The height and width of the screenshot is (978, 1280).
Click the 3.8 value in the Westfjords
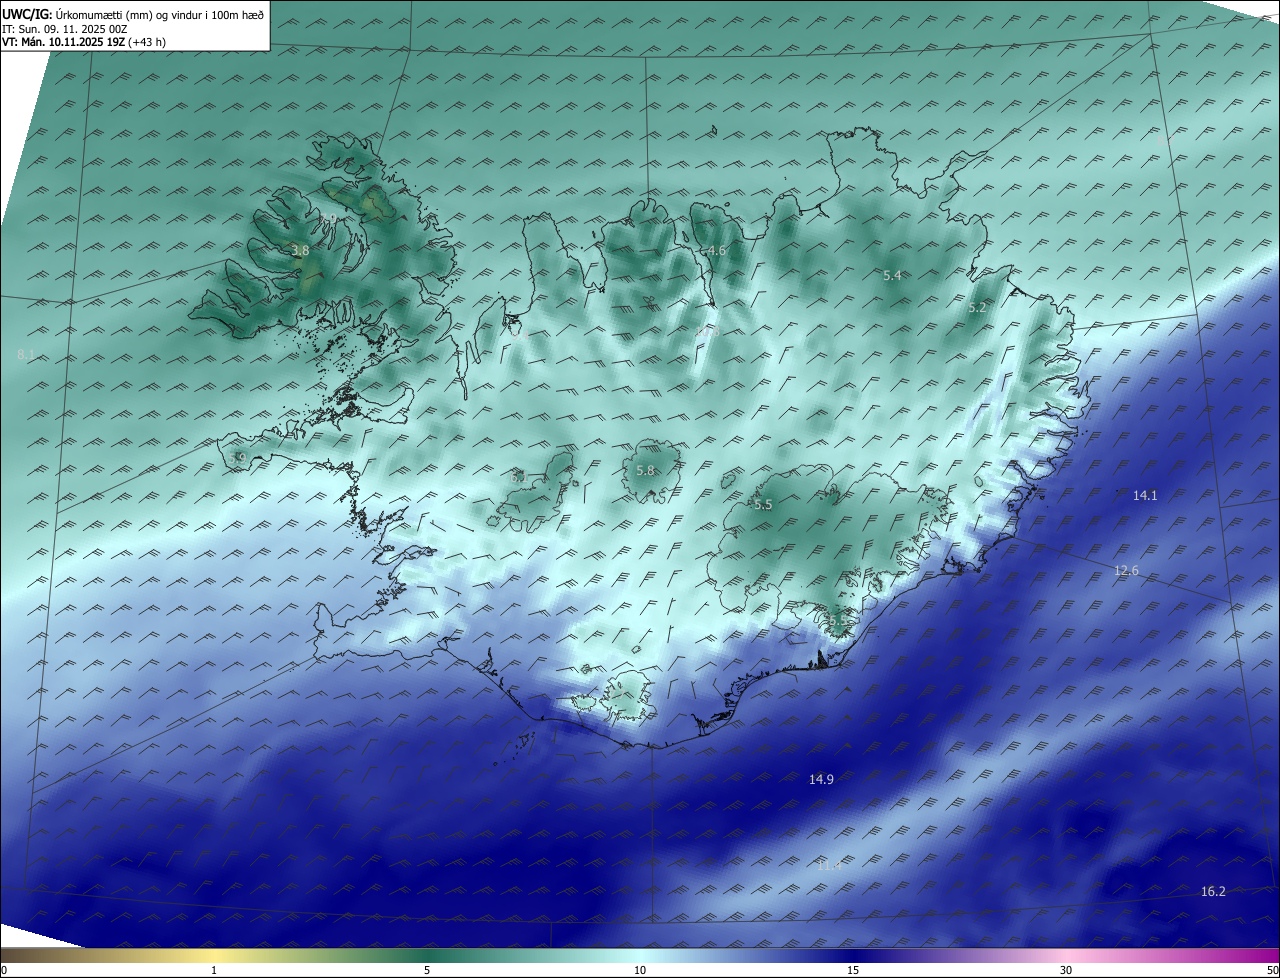click(x=300, y=251)
